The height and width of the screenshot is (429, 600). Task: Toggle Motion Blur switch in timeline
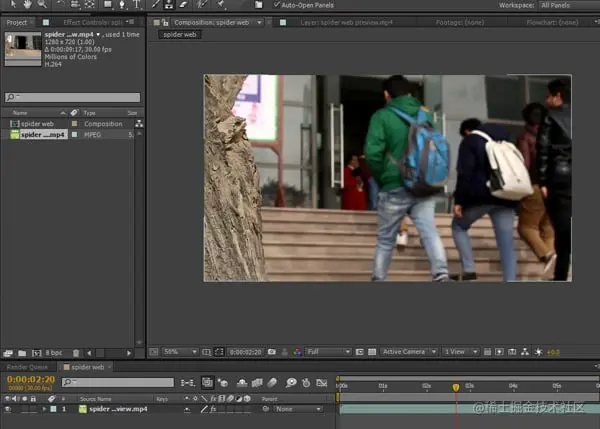(272, 382)
